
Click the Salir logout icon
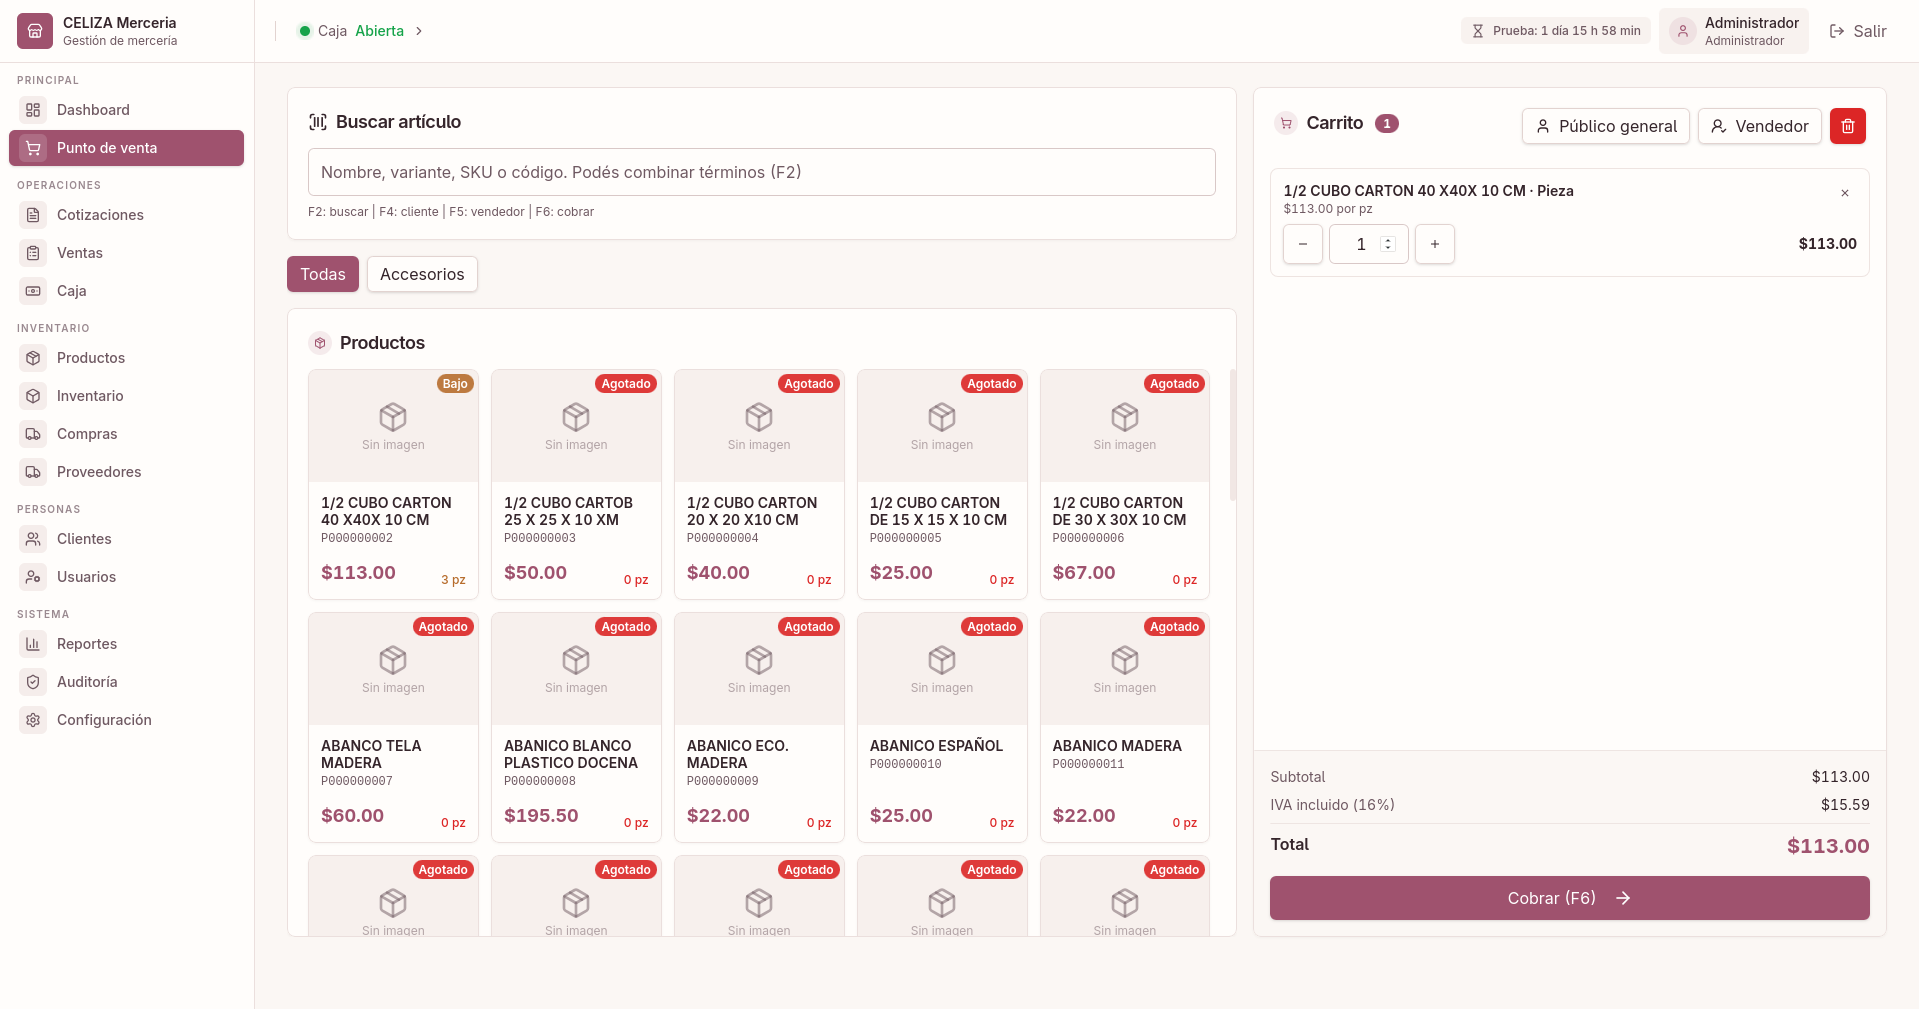click(x=1837, y=31)
